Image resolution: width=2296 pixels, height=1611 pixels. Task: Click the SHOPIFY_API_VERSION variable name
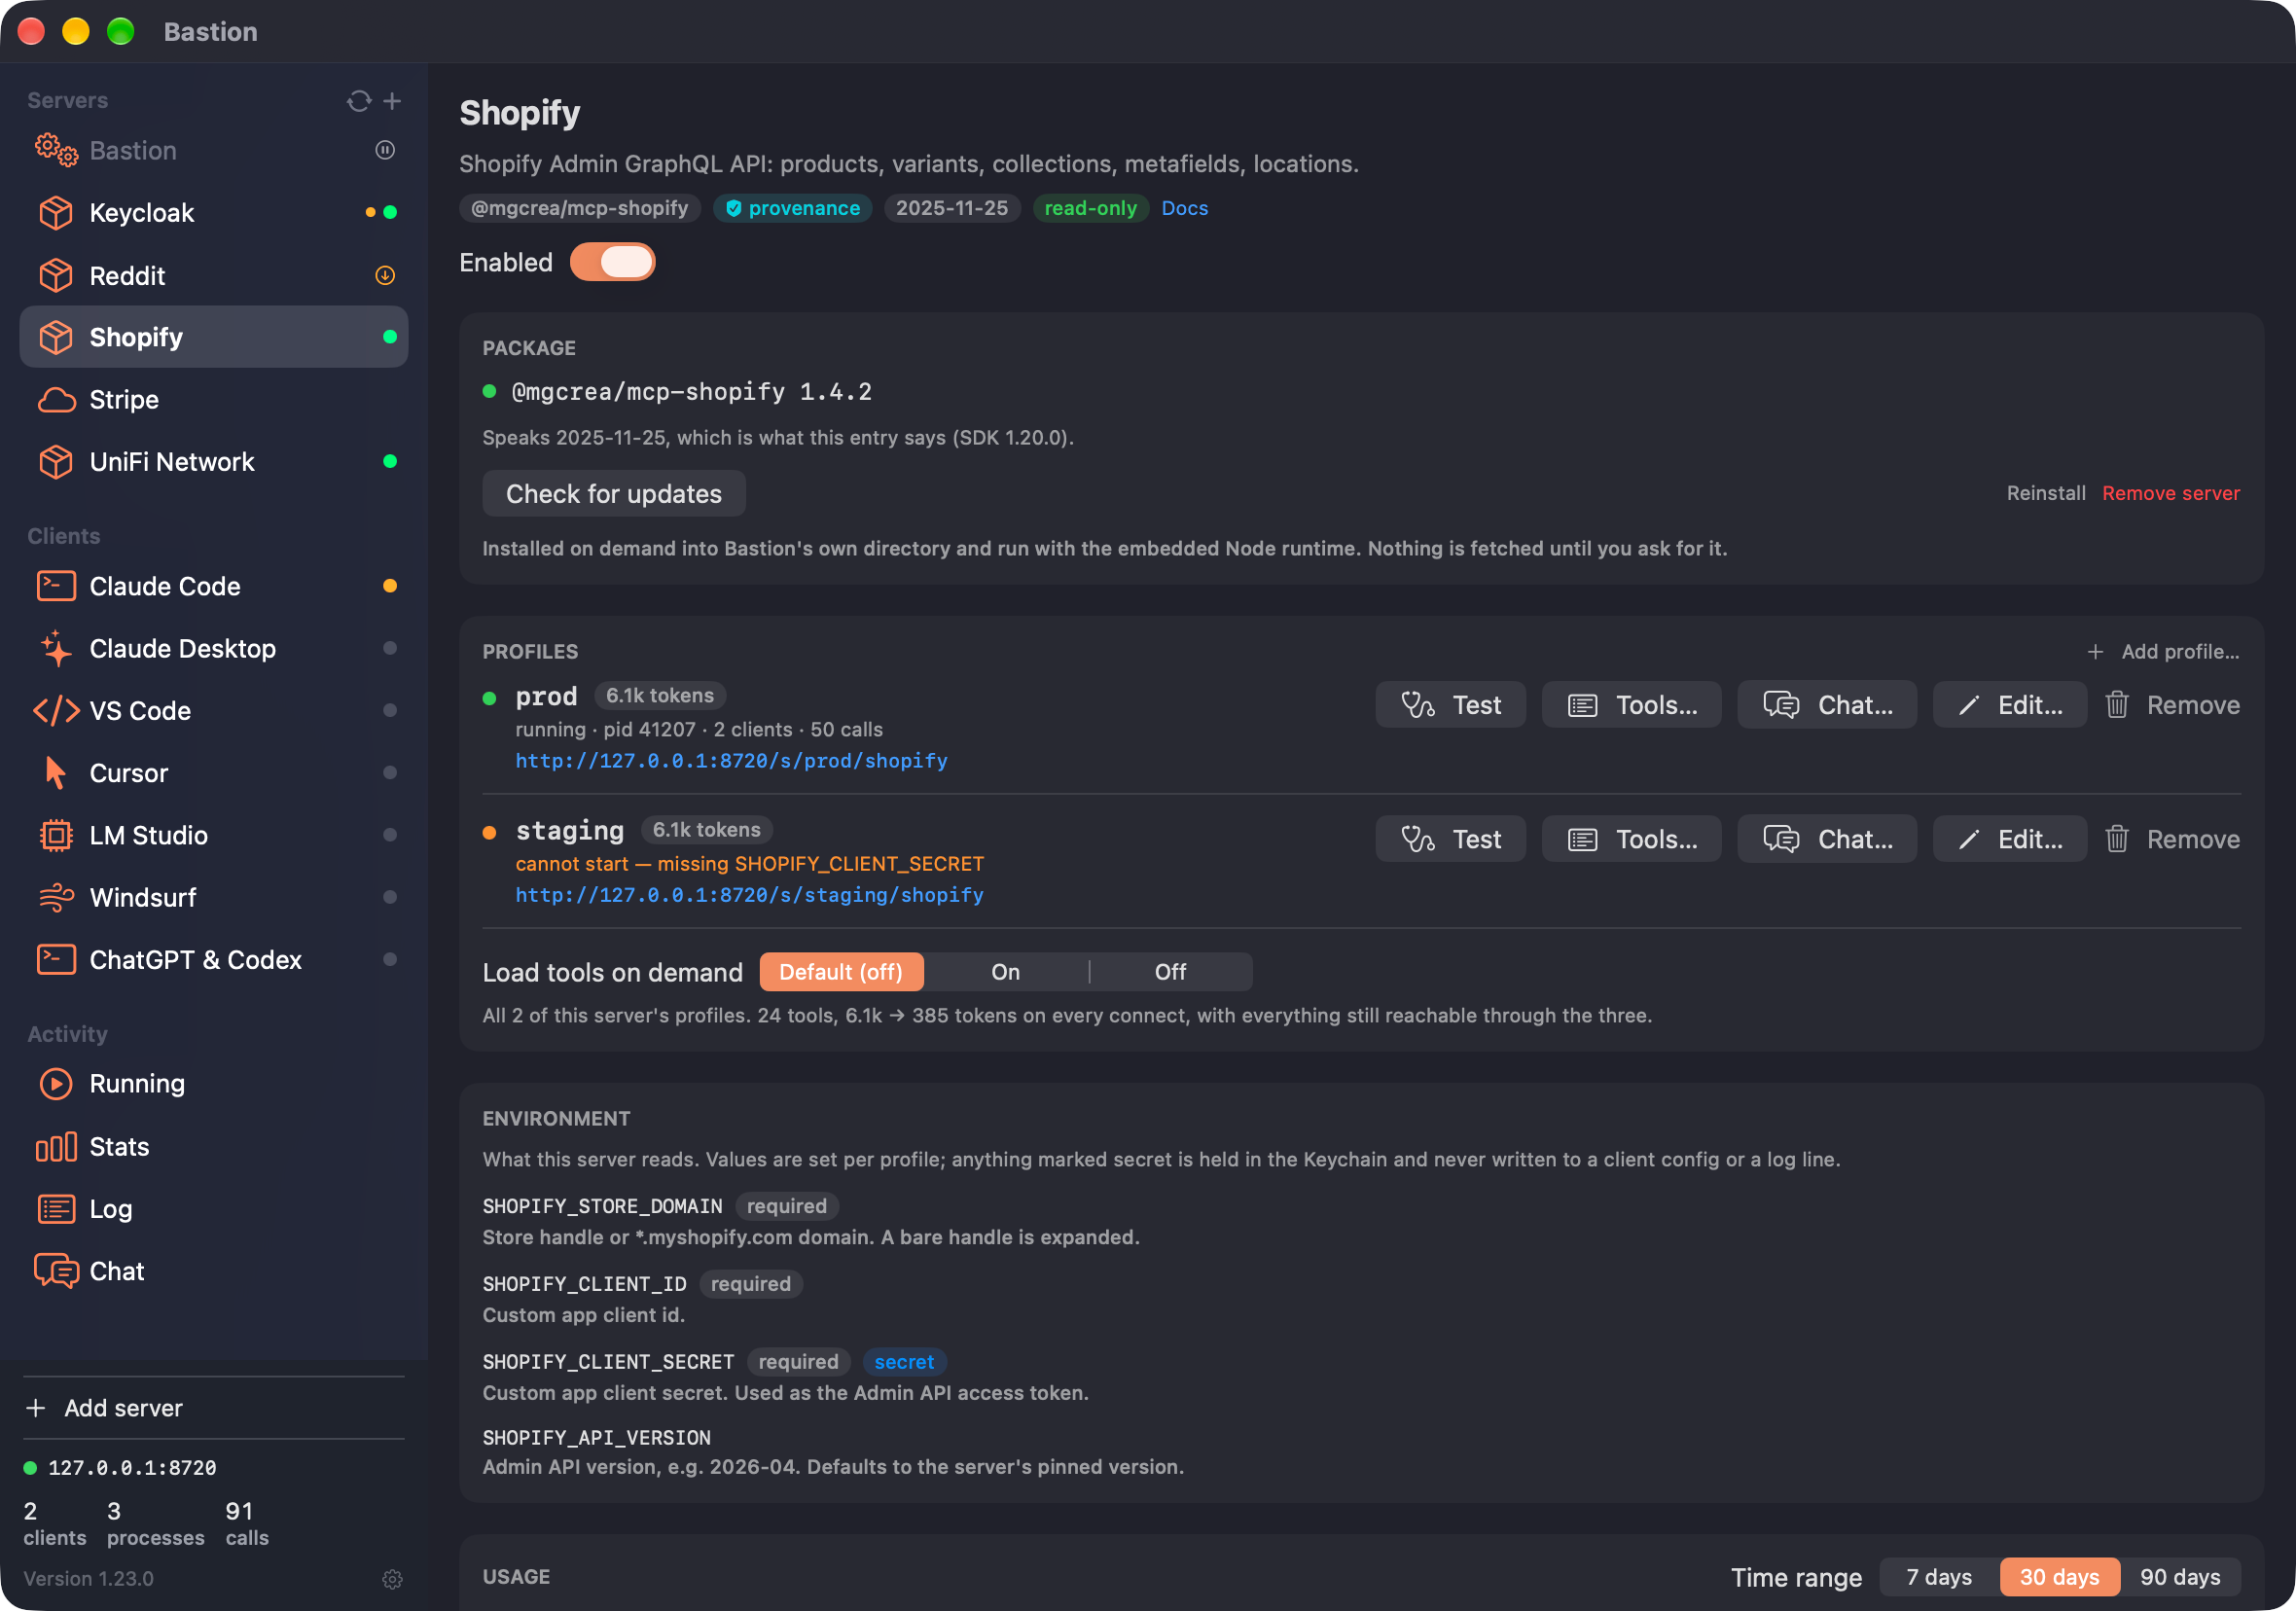(x=596, y=1437)
